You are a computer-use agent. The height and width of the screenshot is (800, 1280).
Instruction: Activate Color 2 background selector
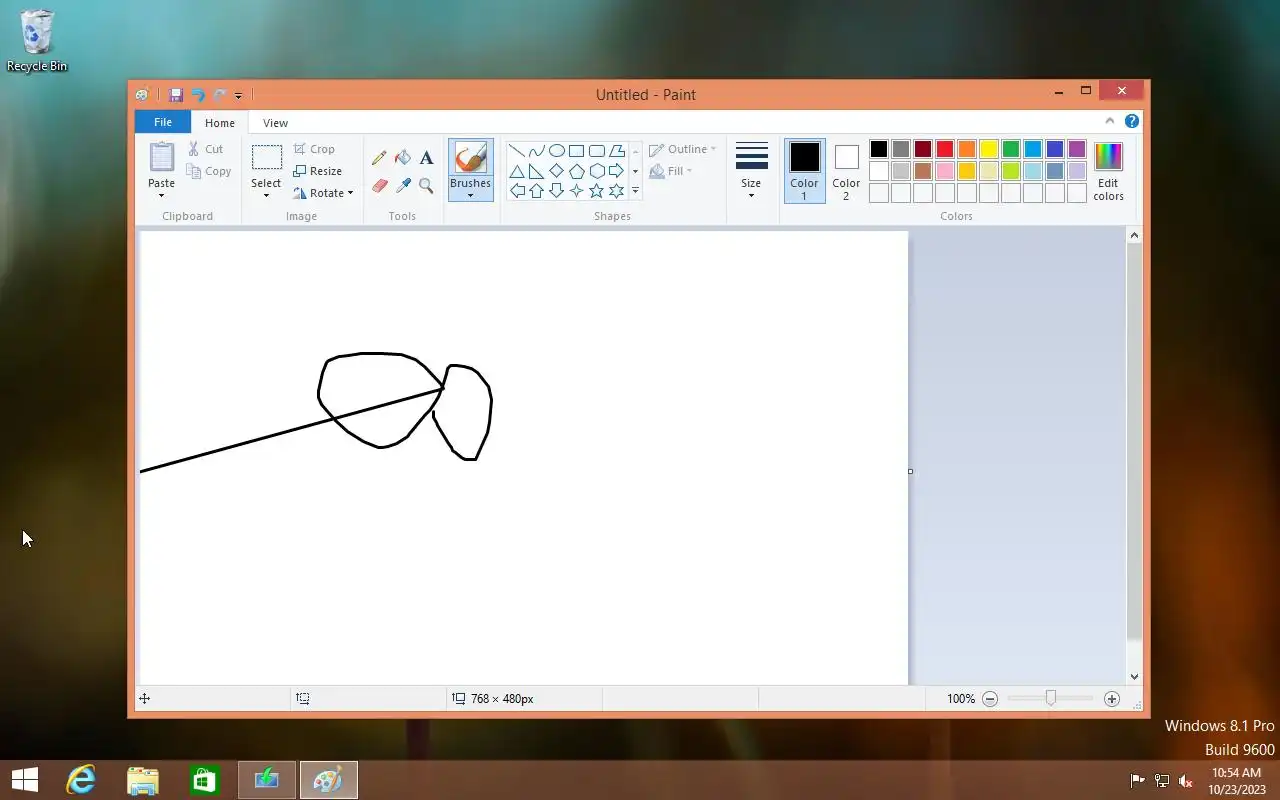point(846,170)
